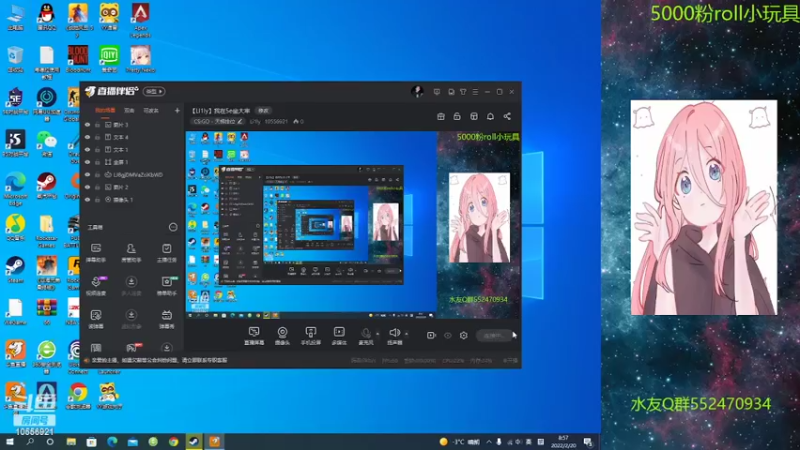Click the lock icon above the preview

coord(457,116)
